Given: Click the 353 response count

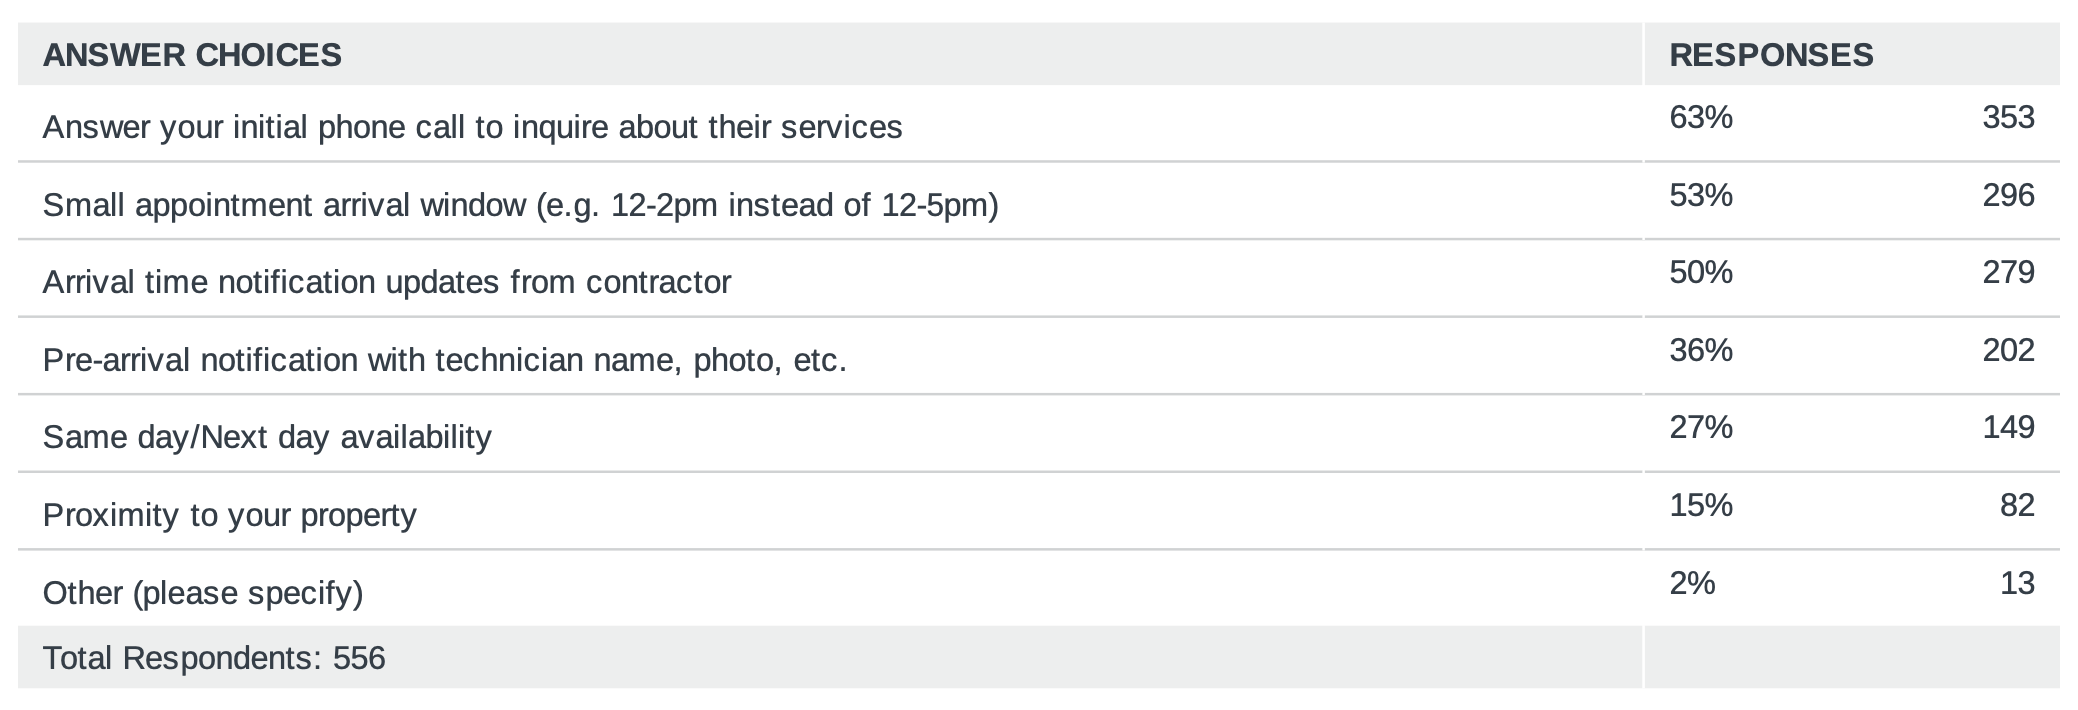Looking at the screenshot, I should tap(2008, 117).
